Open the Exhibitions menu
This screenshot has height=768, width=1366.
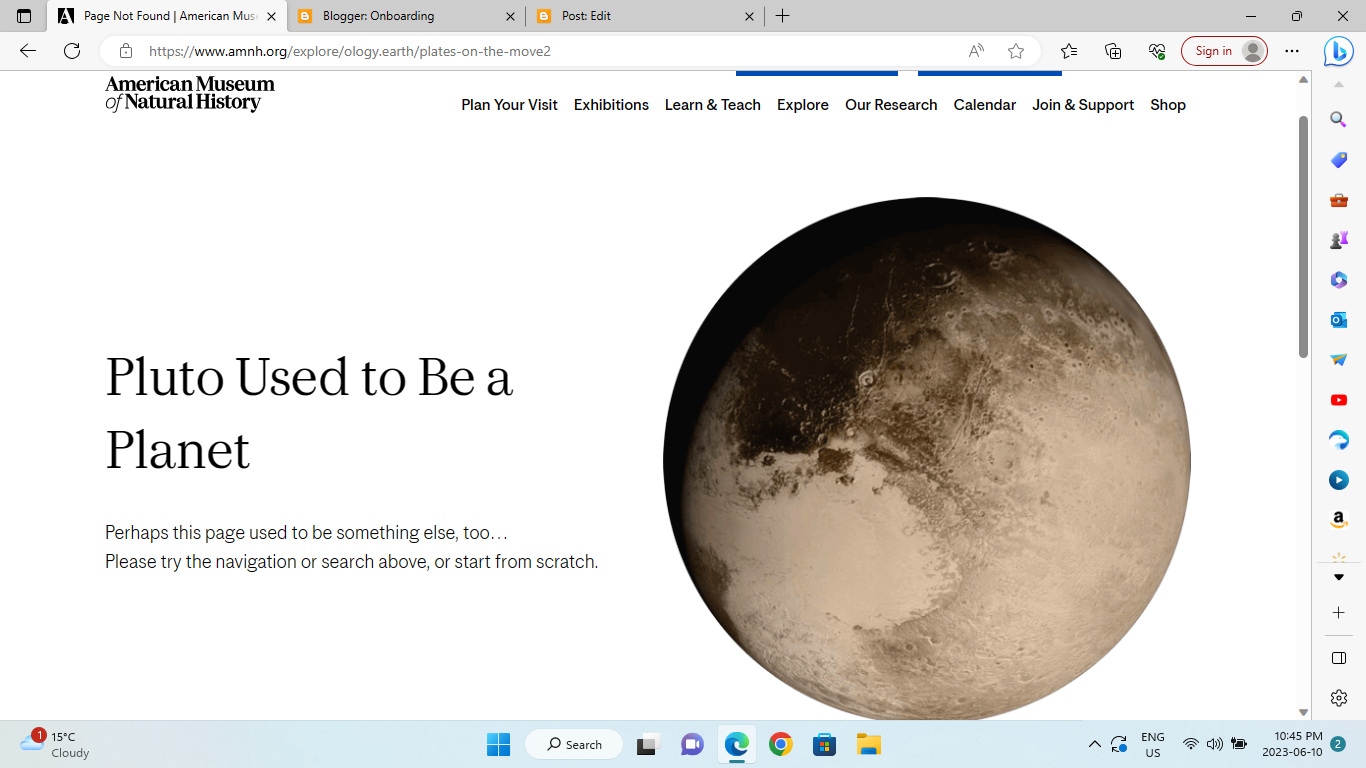611,105
